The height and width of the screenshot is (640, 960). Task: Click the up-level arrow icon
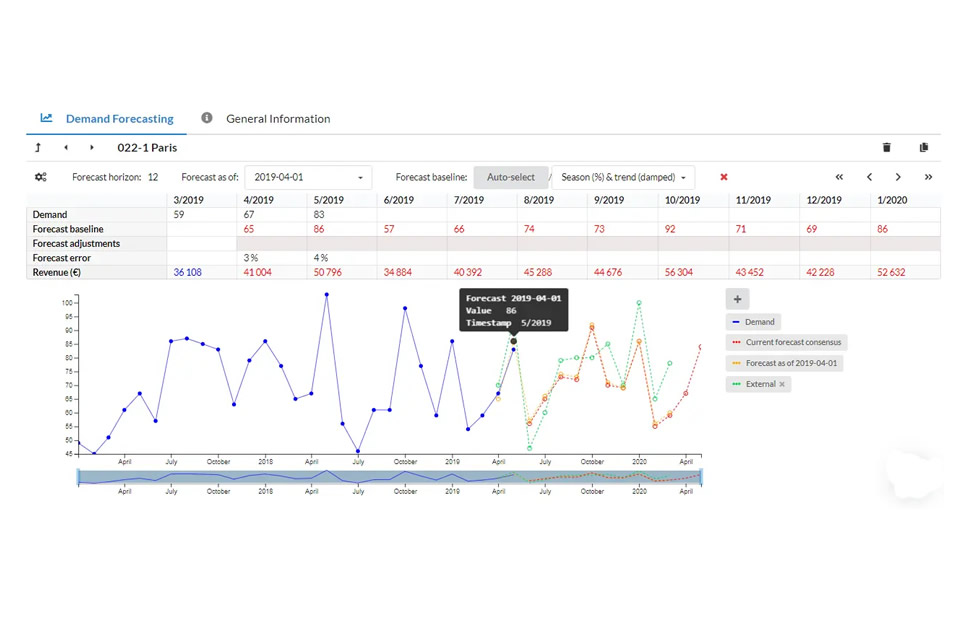(38, 148)
